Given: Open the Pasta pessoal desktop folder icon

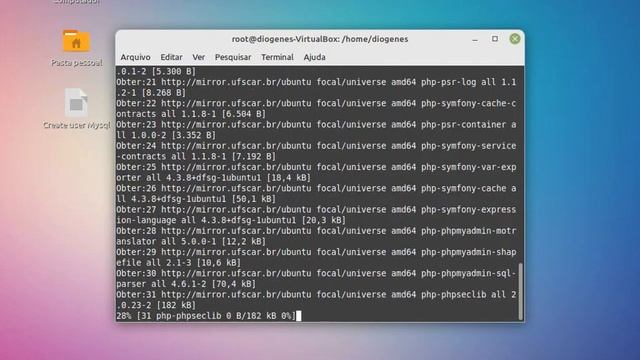Looking at the screenshot, I should (x=76, y=41).
